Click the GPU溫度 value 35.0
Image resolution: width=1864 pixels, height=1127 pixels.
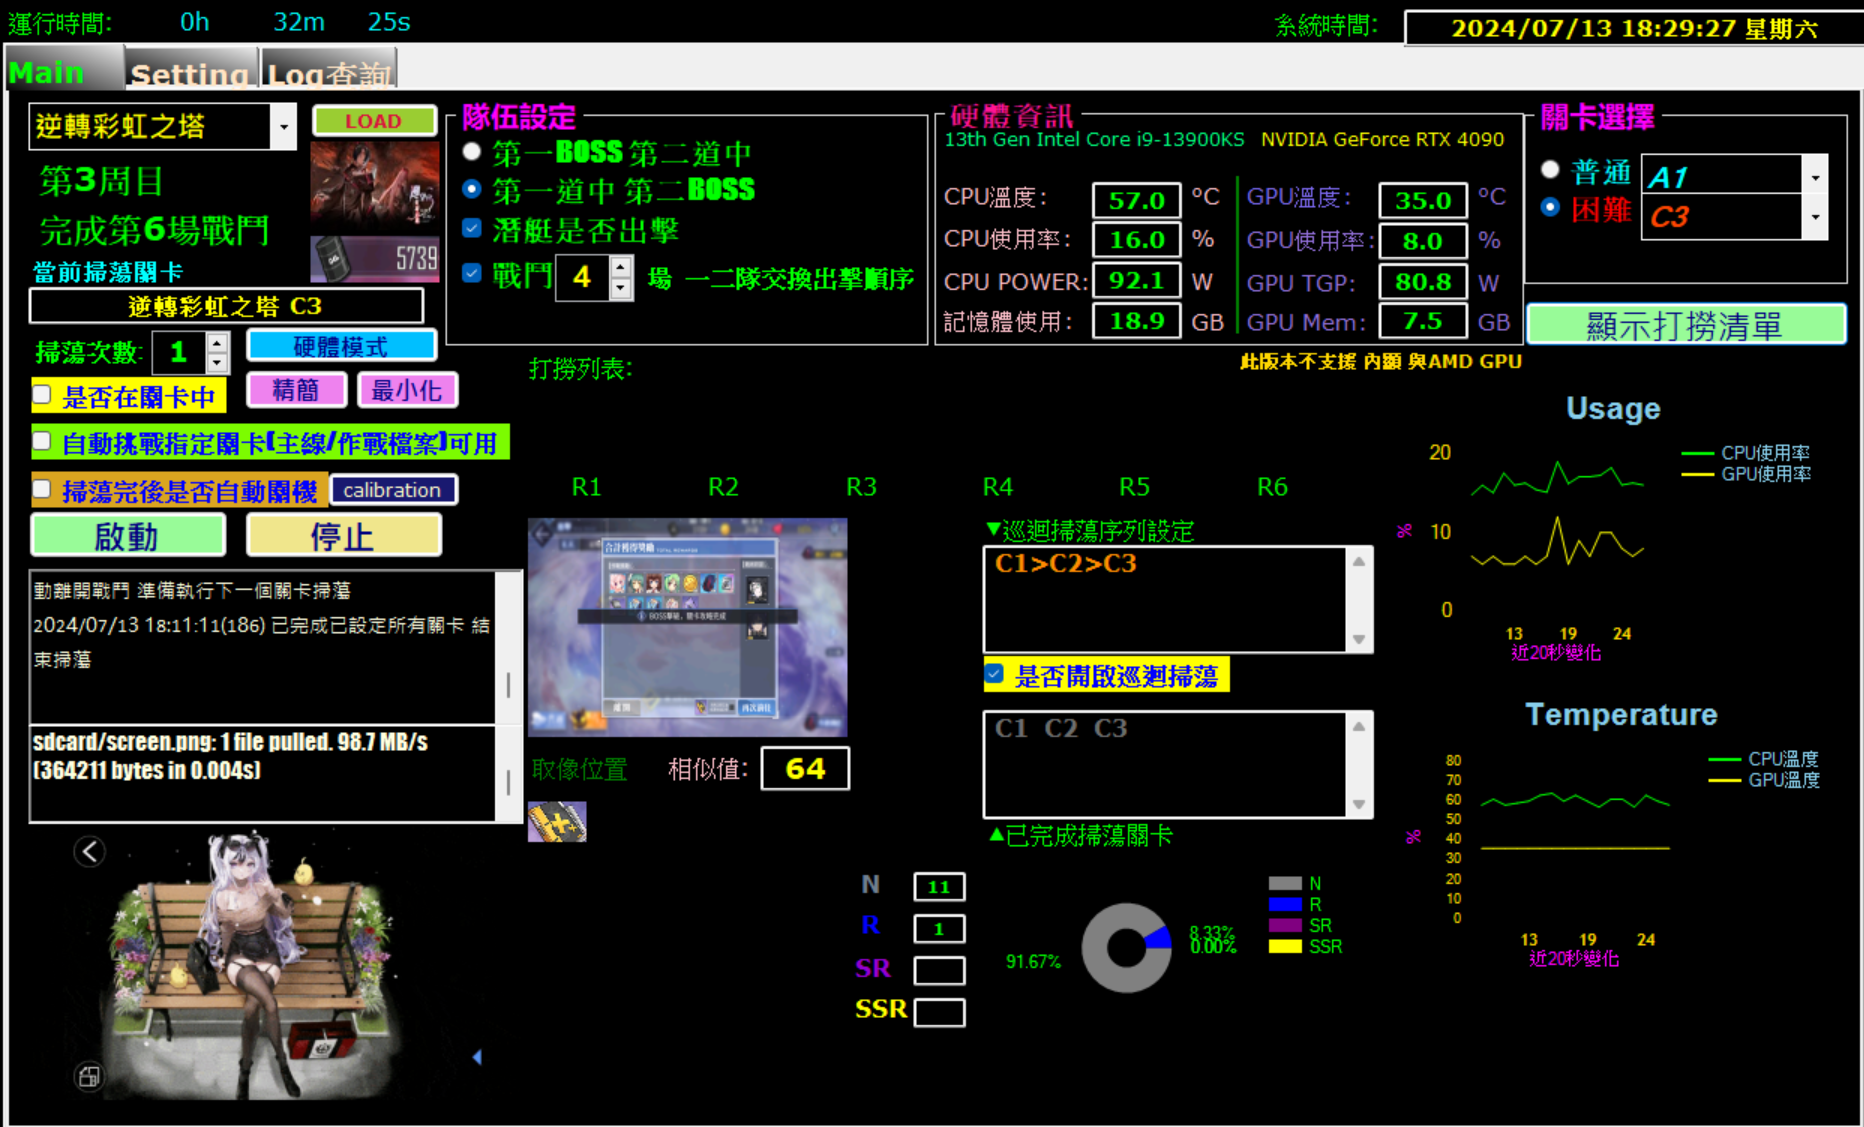[x=1423, y=200]
